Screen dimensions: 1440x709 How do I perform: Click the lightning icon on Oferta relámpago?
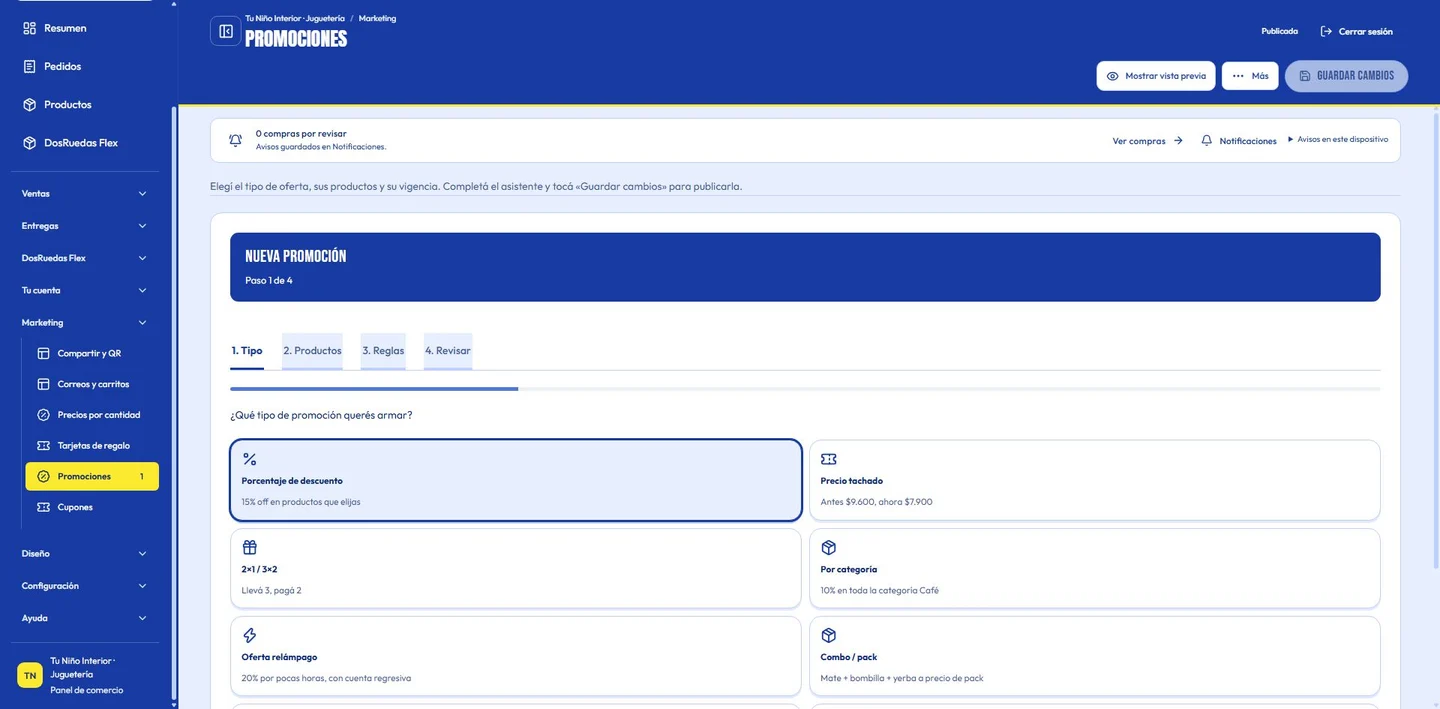pos(250,635)
